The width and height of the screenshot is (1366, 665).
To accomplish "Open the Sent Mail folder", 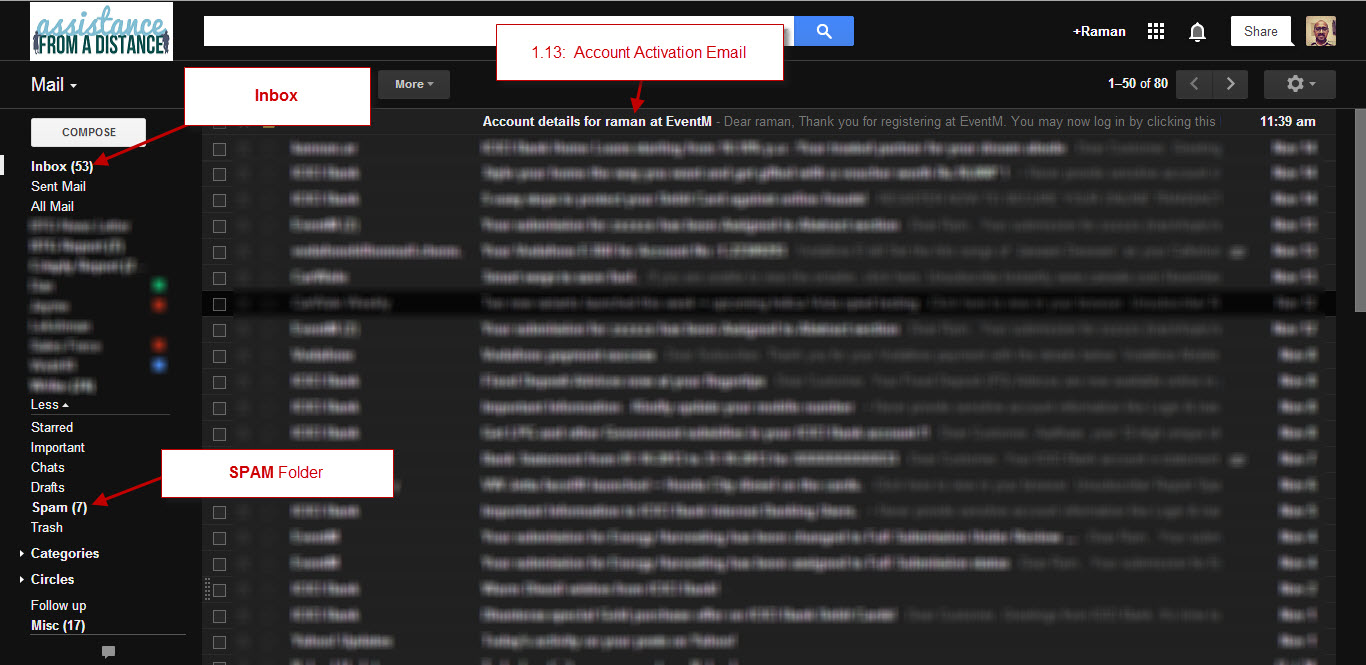I will pos(58,186).
